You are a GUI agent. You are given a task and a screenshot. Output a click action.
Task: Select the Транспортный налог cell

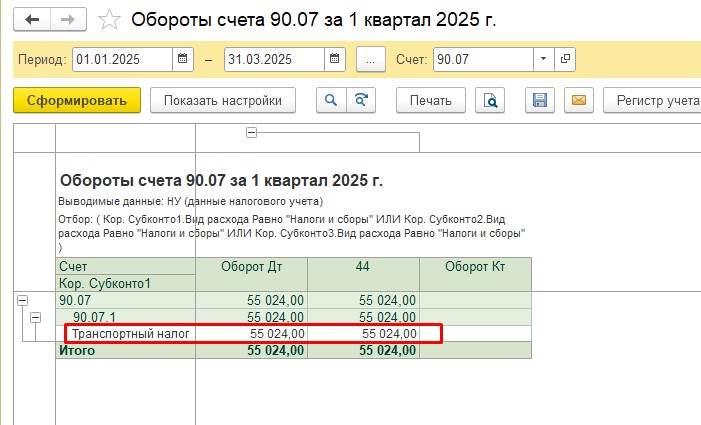point(126,334)
